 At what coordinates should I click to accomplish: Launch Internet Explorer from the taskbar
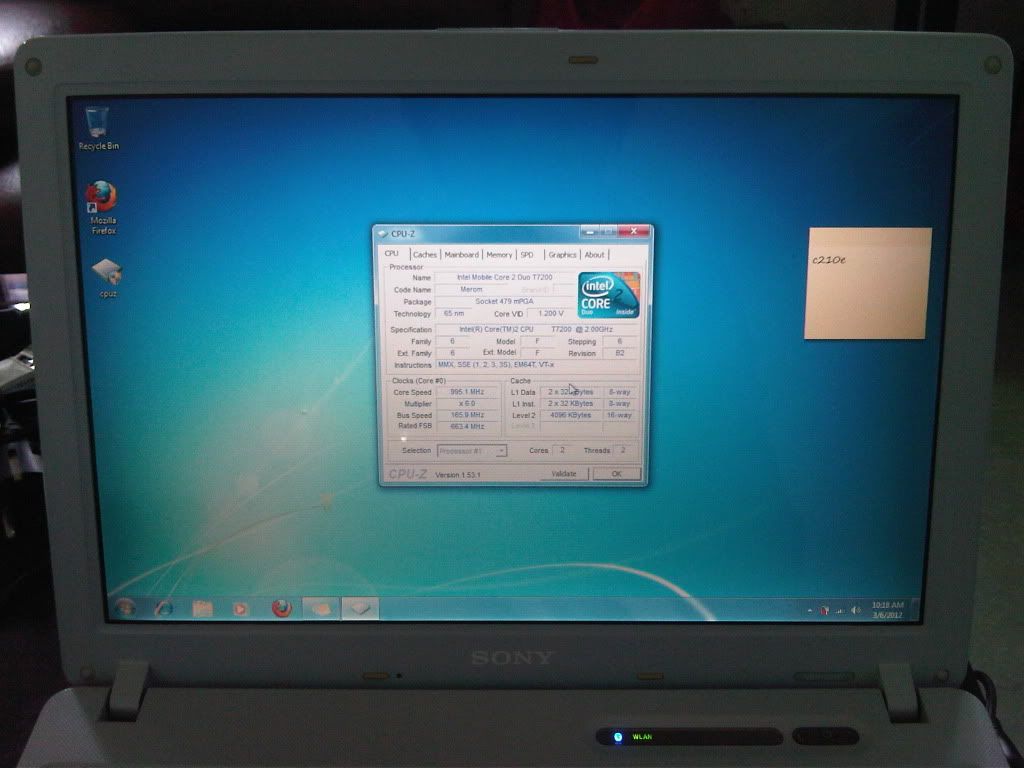[x=163, y=609]
